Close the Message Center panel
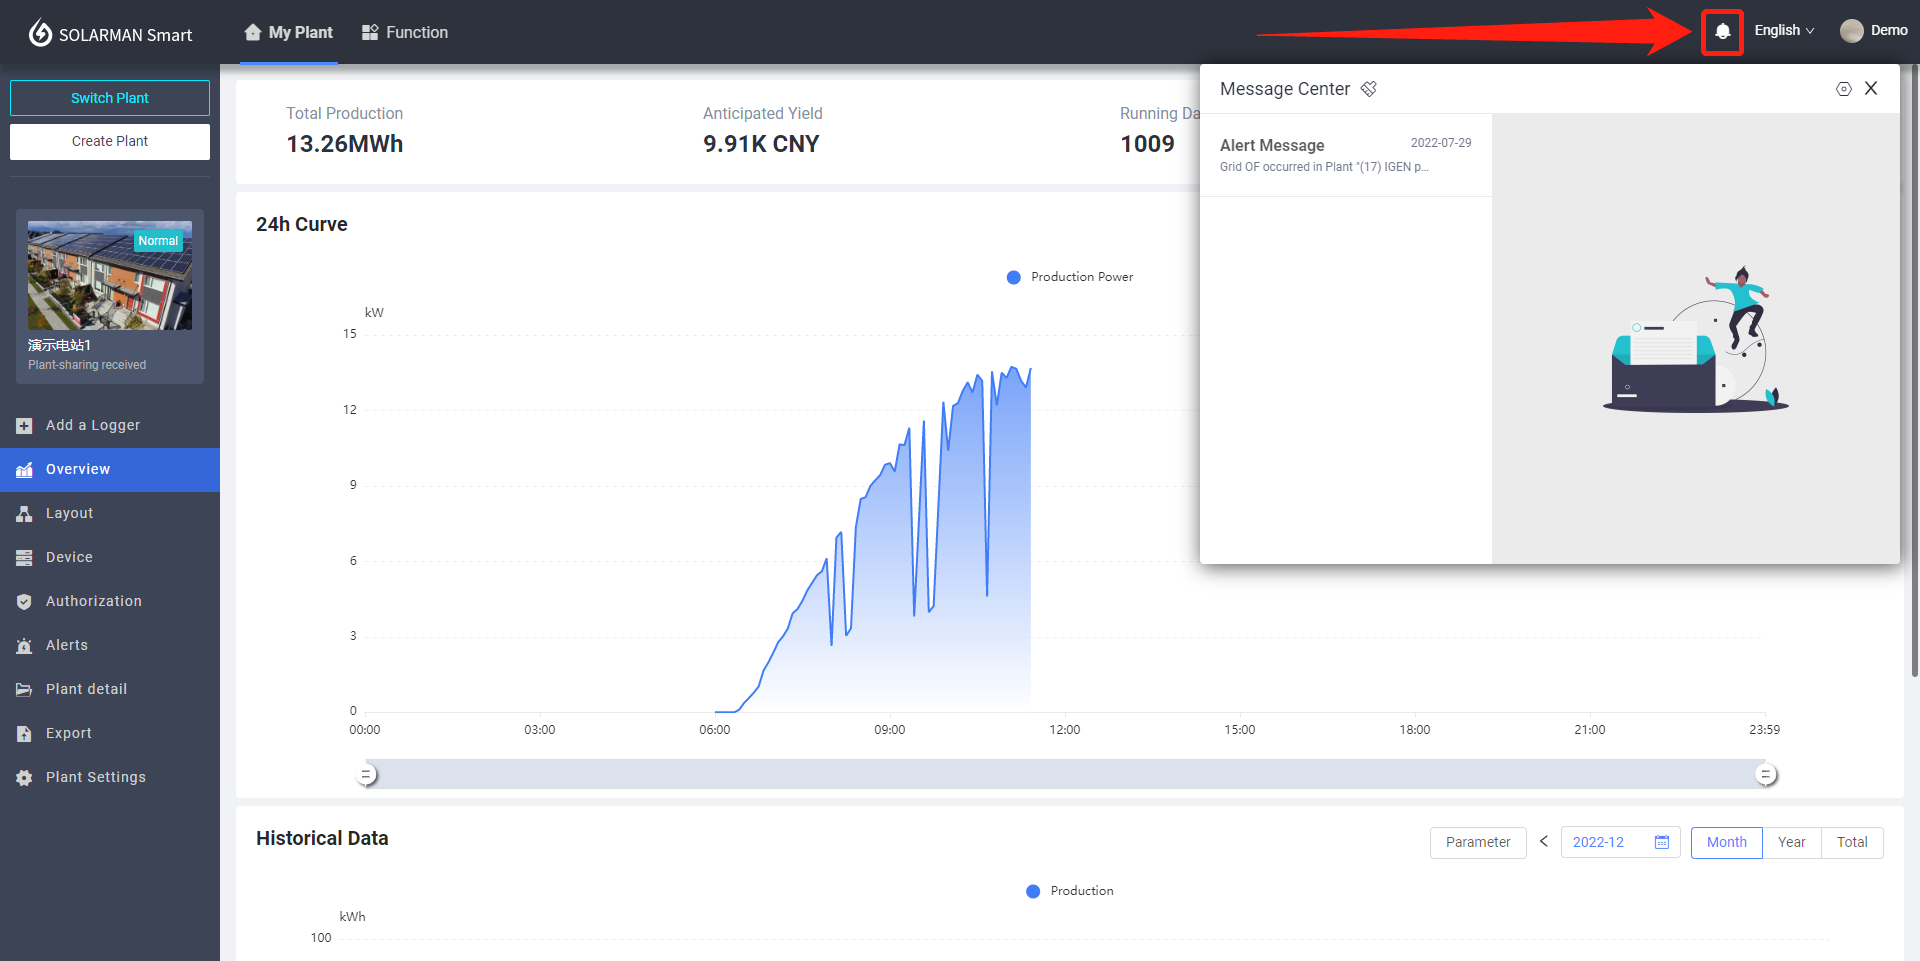The height and width of the screenshot is (961, 1920). pyautogui.click(x=1871, y=88)
